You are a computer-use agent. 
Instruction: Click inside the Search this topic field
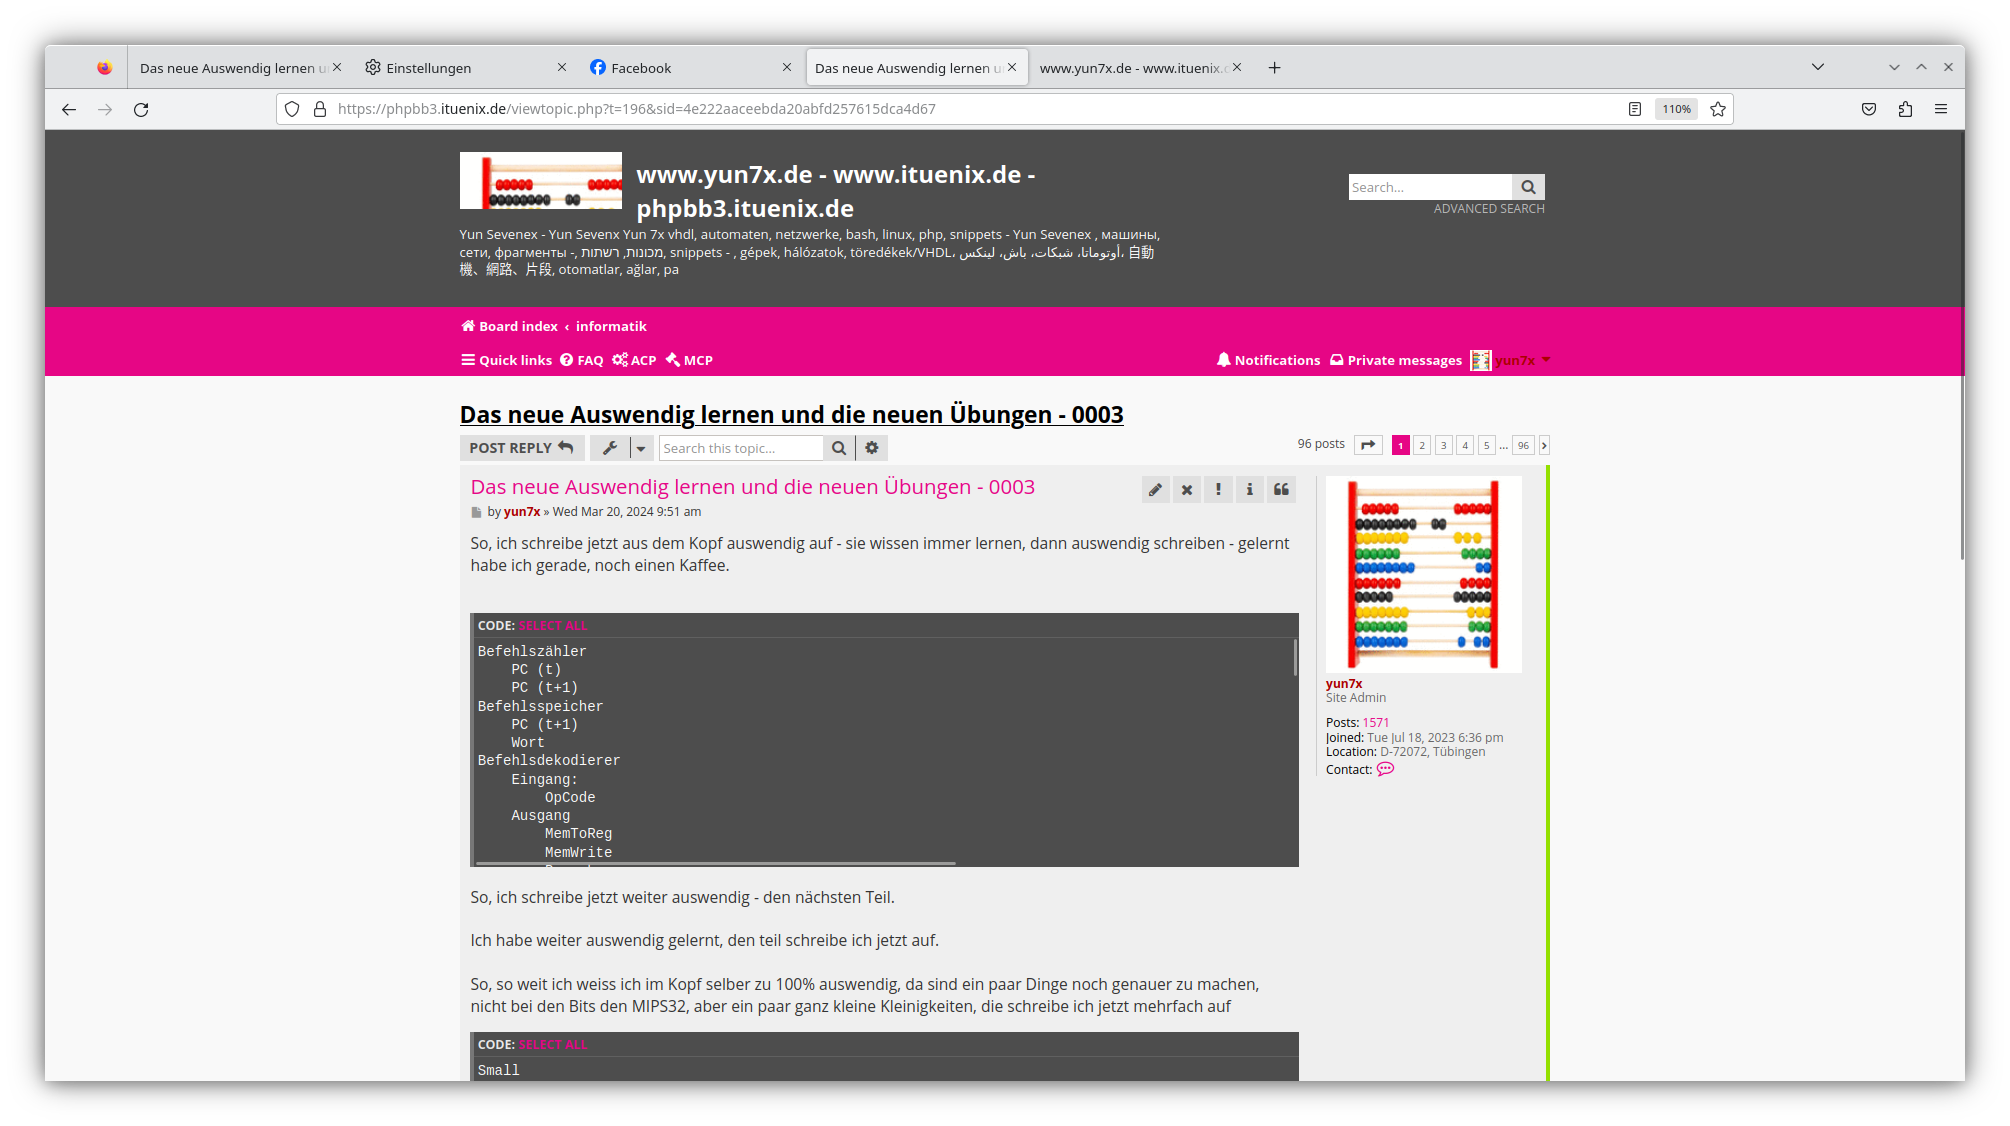pyautogui.click(x=740, y=448)
